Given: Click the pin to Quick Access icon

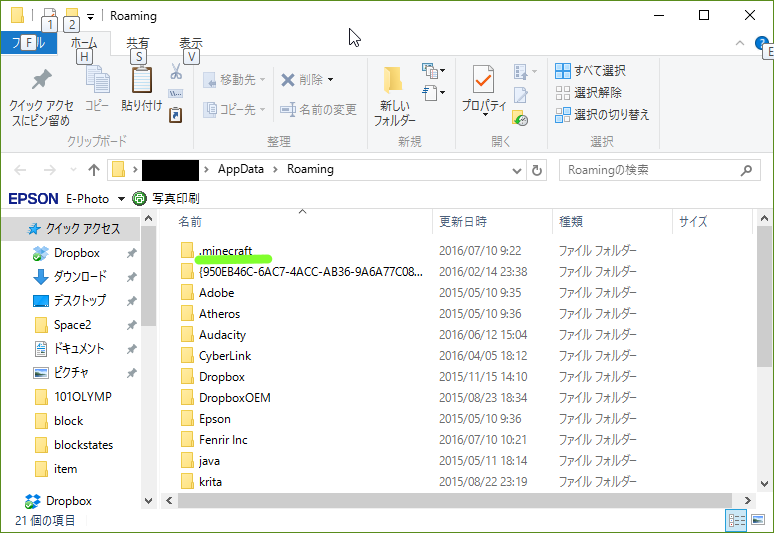Looking at the screenshot, I should click(41, 79).
